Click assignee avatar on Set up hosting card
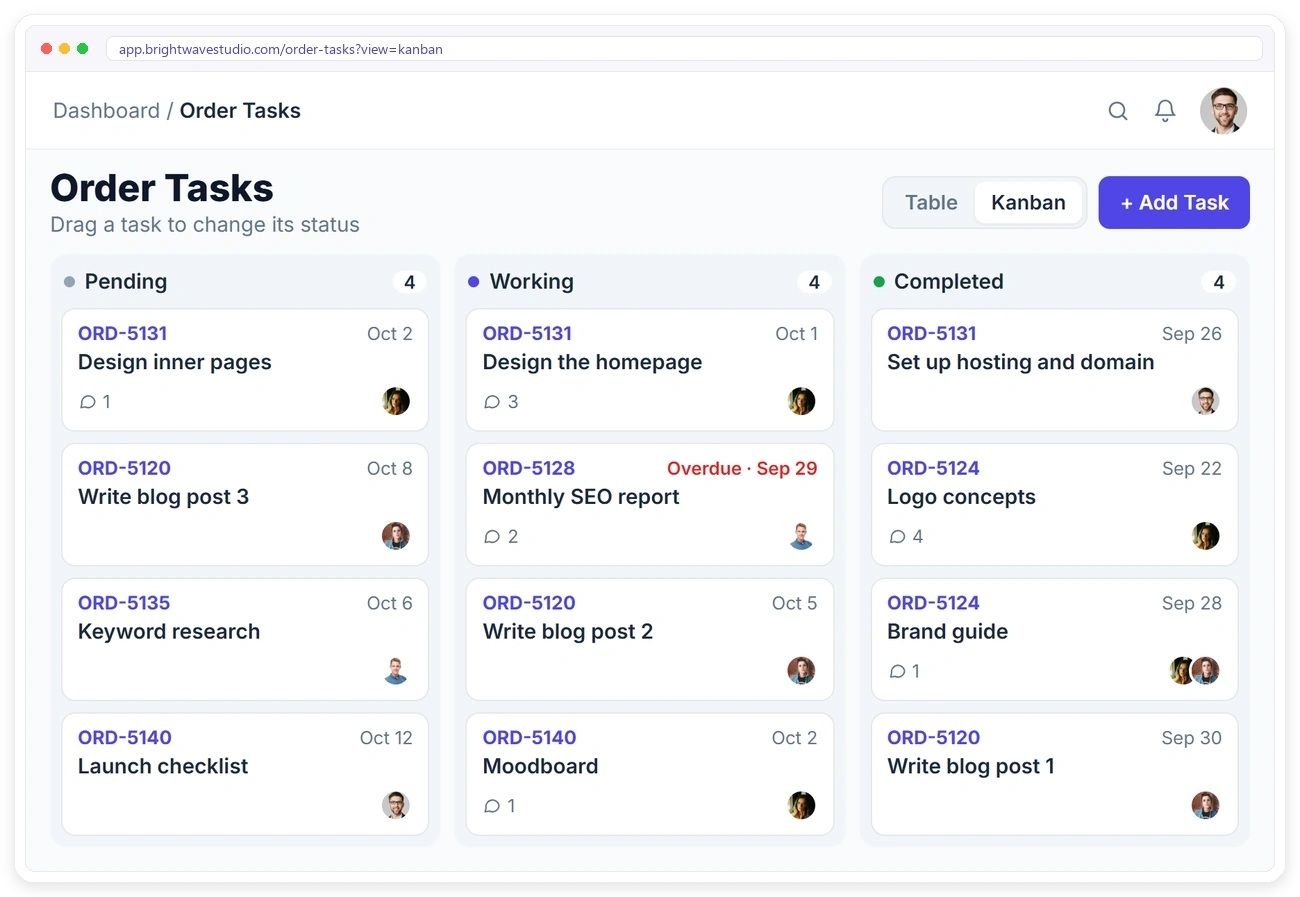 coord(1206,402)
